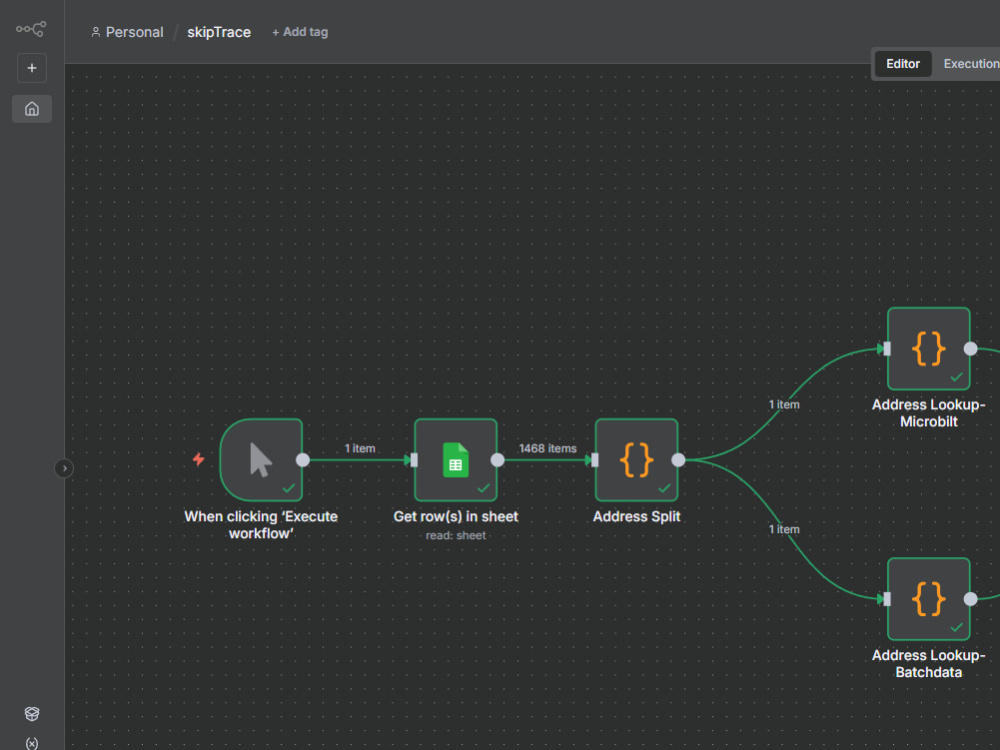Switch to the Editor tab
This screenshot has width=1000, height=750.
[x=902, y=64]
